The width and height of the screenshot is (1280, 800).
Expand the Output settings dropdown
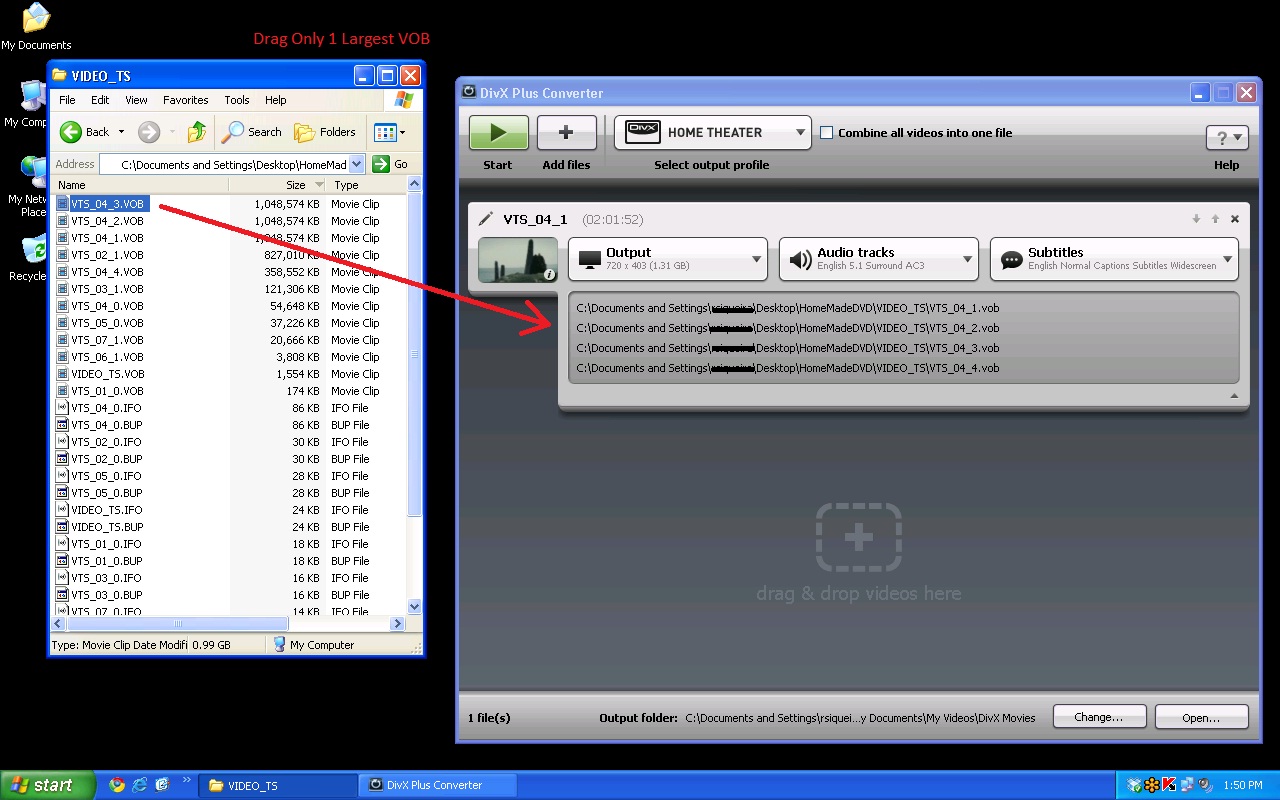click(667, 259)
